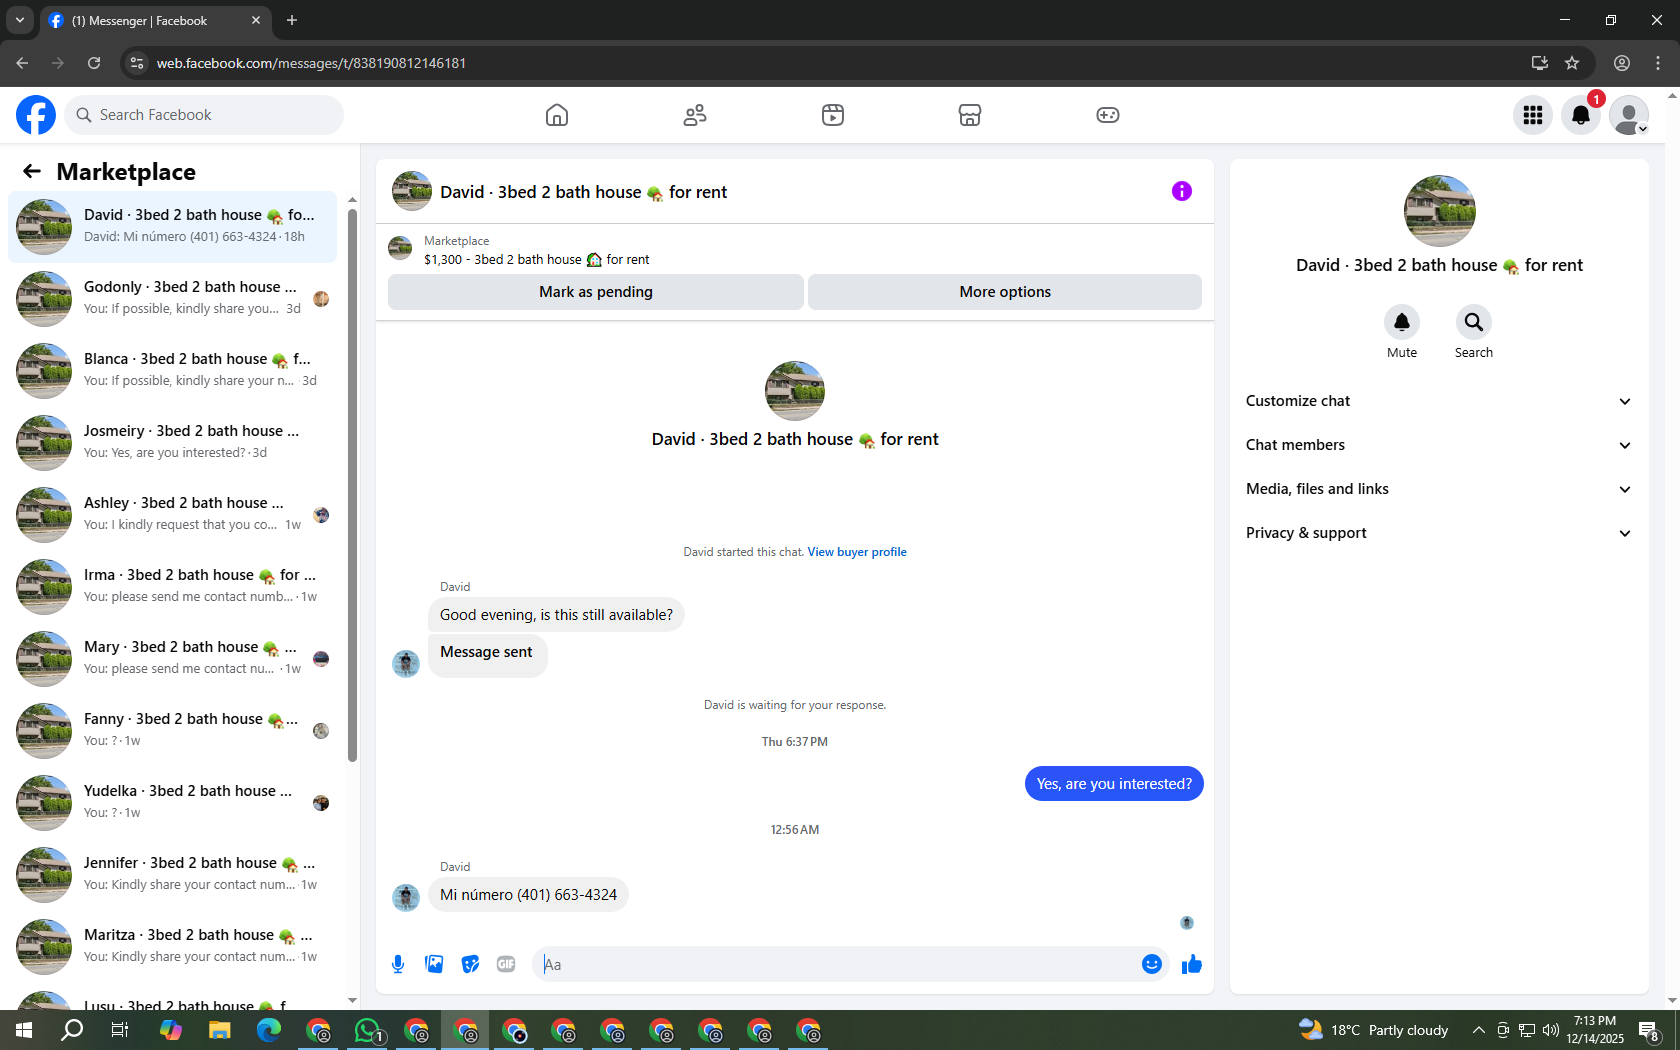Open Yudelka conversation in list
Image resolution: width=1680 pixels, height=1050 pixels.
click(x=172, y=803)
